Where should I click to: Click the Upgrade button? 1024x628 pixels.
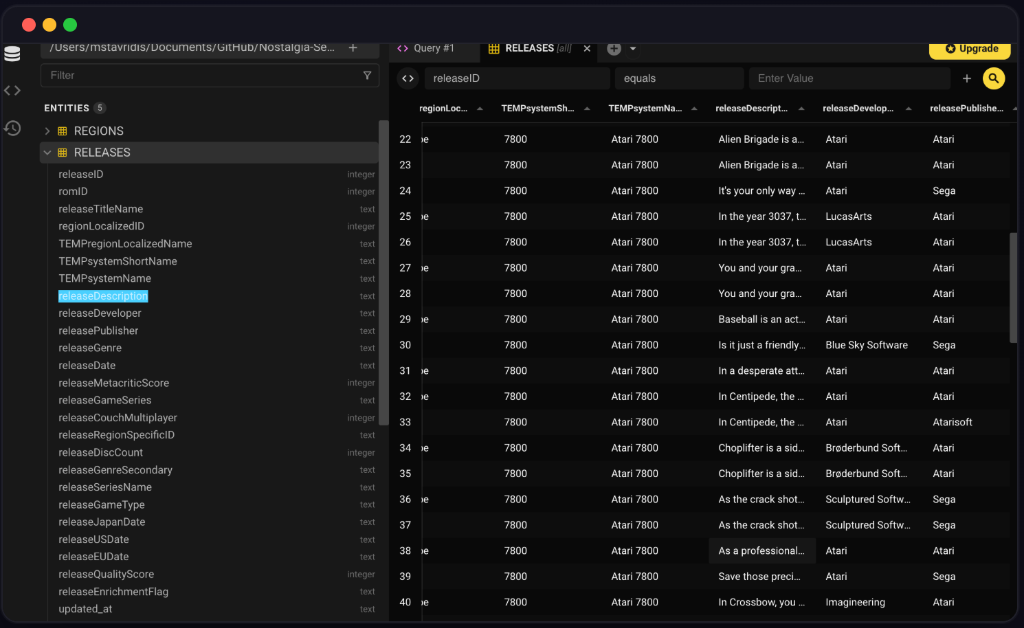(x=970, y=49)
